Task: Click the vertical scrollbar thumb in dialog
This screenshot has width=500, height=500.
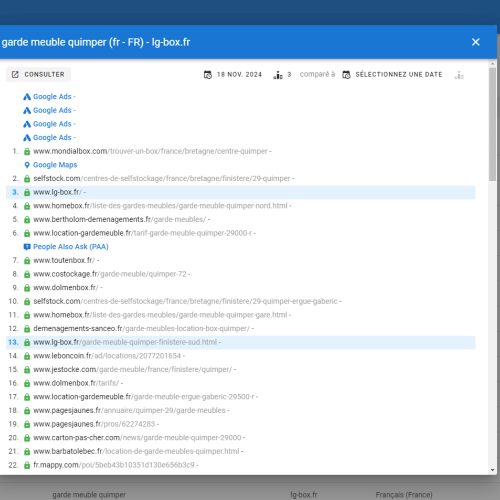Action: (493, 124)
